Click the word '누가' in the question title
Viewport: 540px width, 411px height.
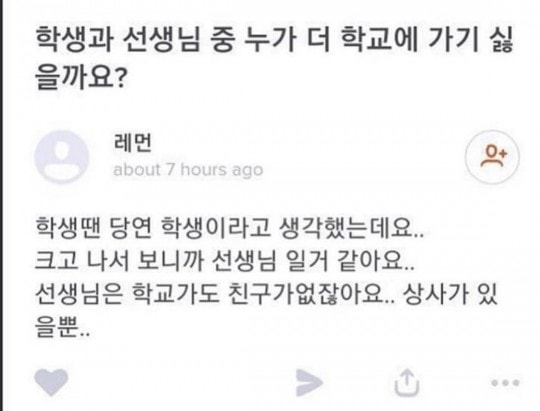[x=269, y=40]
